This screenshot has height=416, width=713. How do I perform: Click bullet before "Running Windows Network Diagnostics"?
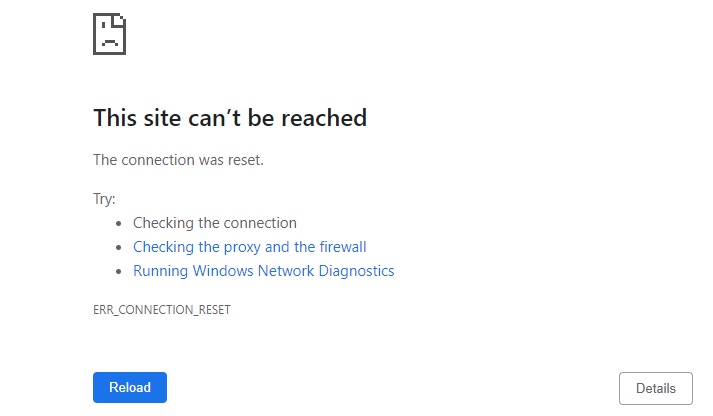tap(119, 272)
